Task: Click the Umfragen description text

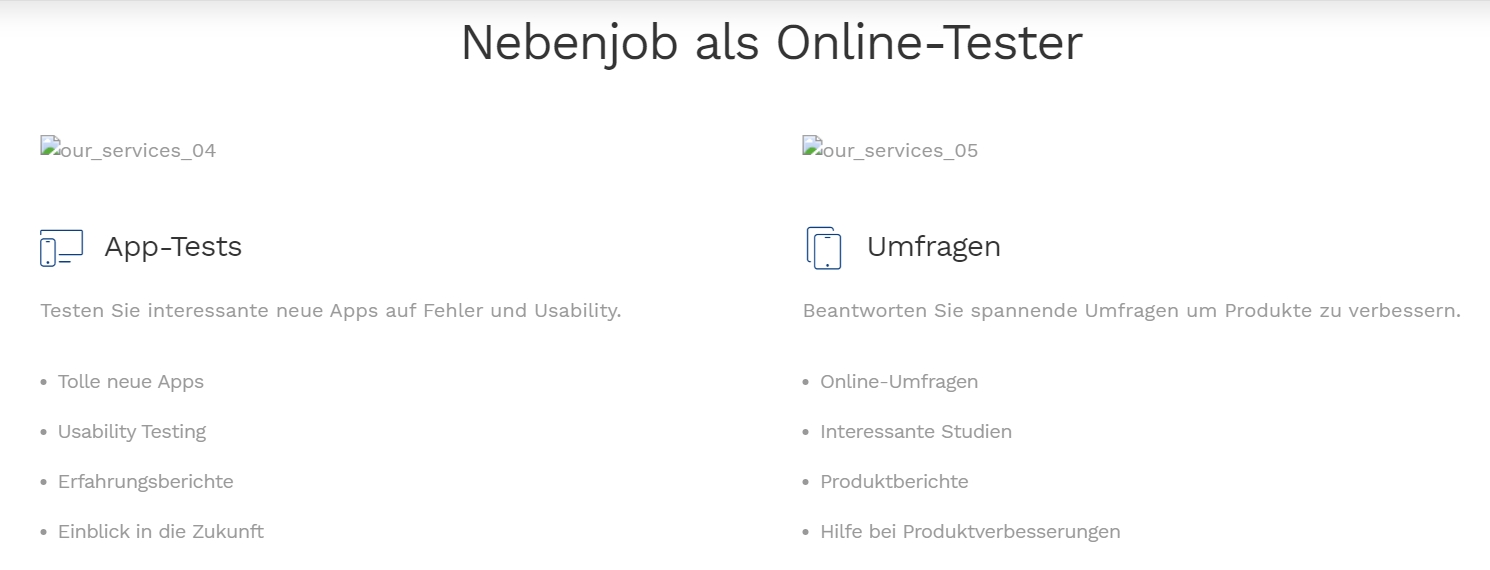Action: (1132, 311)
